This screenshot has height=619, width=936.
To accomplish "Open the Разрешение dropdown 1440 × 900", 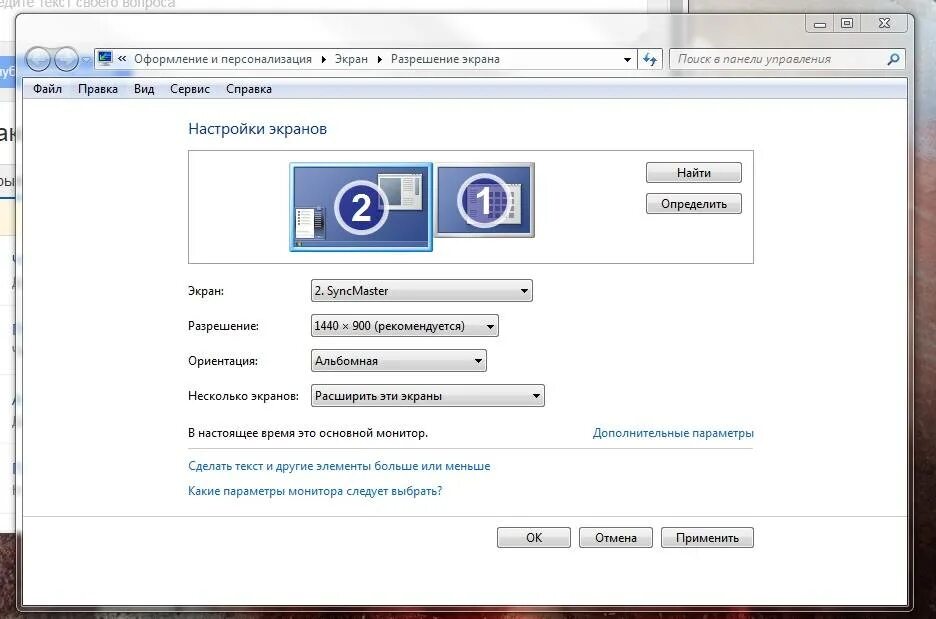I will [x=404, y=326].
